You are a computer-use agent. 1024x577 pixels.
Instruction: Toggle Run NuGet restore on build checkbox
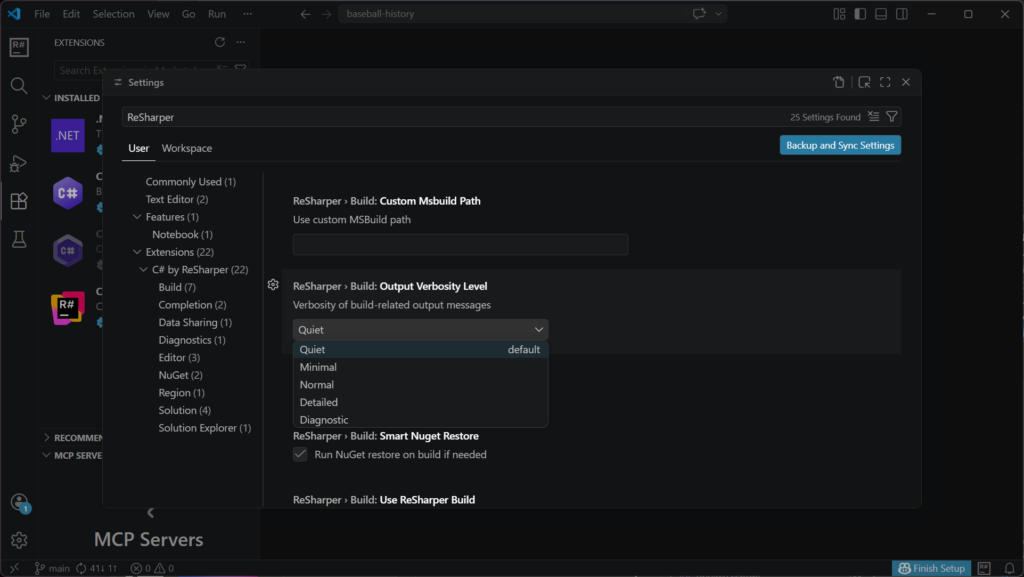300,454
